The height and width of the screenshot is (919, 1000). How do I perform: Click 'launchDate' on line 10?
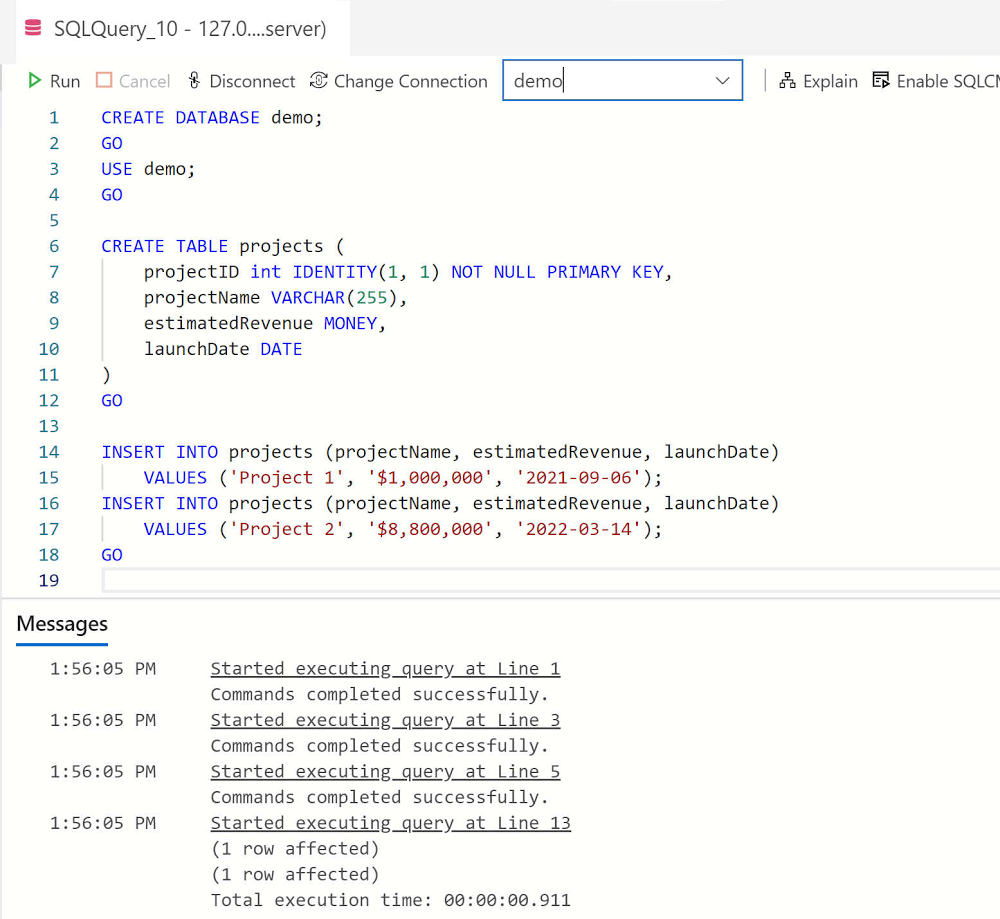tap(196, 349)
